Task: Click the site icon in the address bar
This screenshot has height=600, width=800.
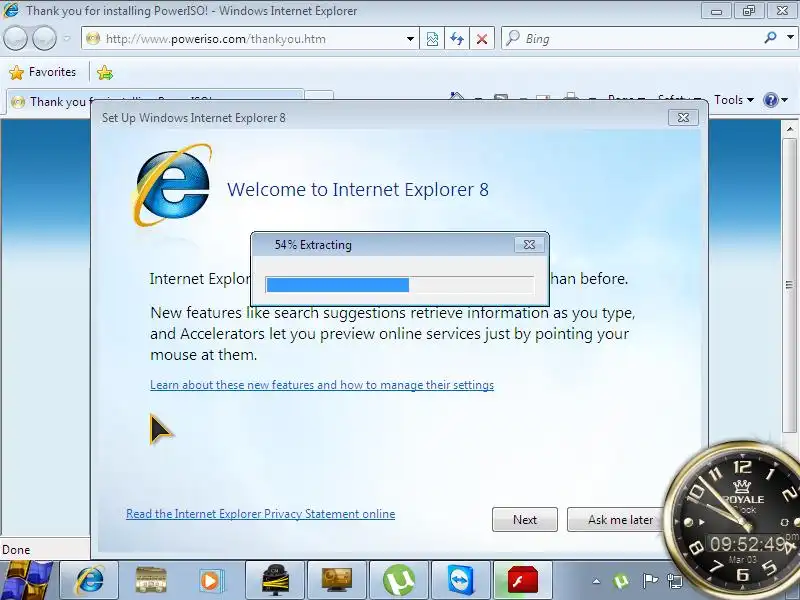Action: (93, 39)
